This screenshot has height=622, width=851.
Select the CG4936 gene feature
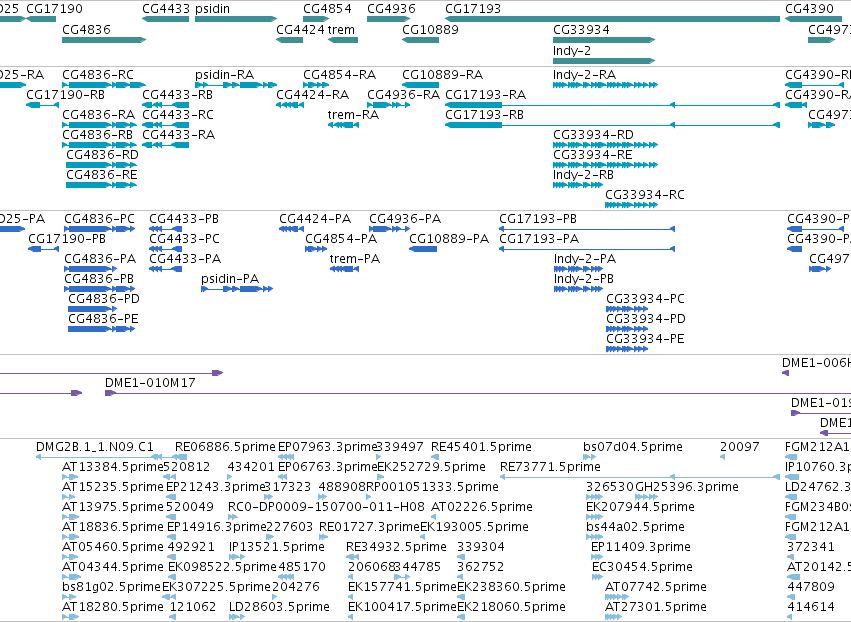(389, 20)
